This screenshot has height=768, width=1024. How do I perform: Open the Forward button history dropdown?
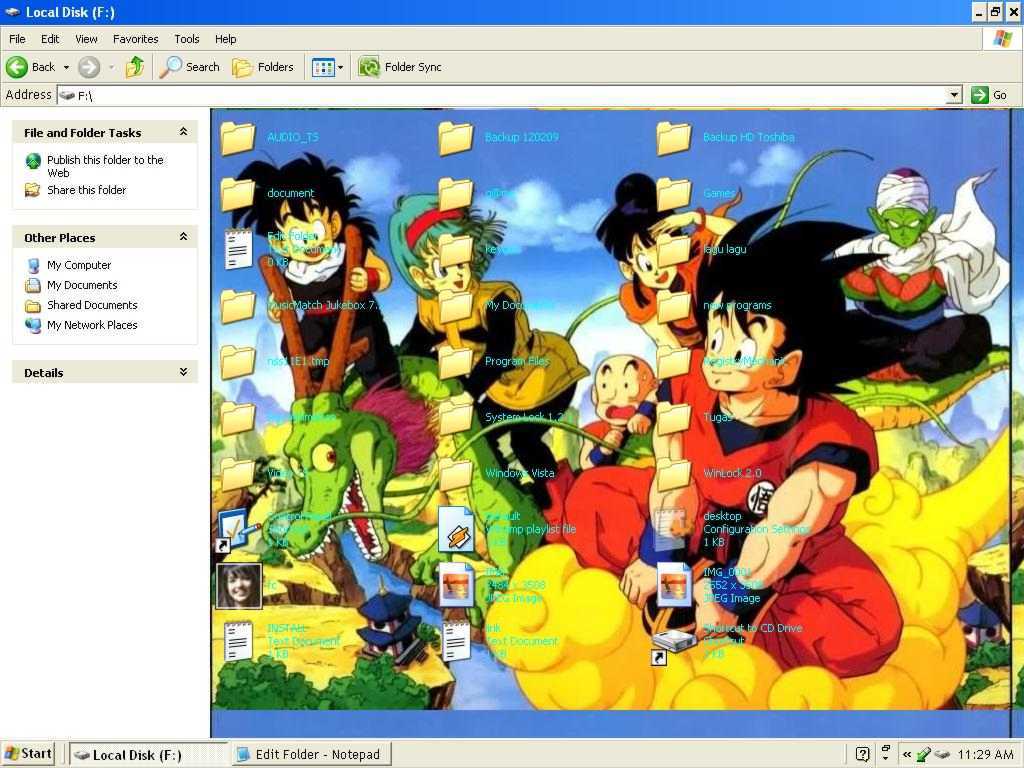pos(112,67)
